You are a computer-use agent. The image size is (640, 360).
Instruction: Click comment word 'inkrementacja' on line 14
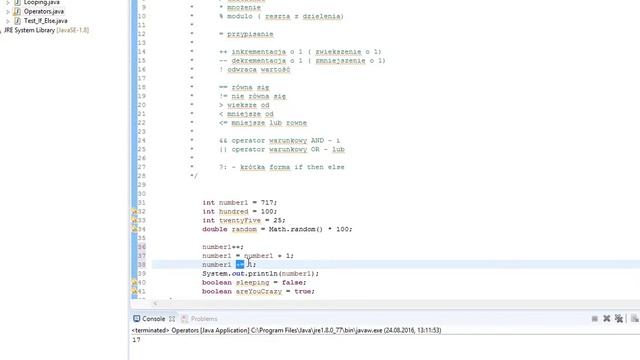[259, 52]
